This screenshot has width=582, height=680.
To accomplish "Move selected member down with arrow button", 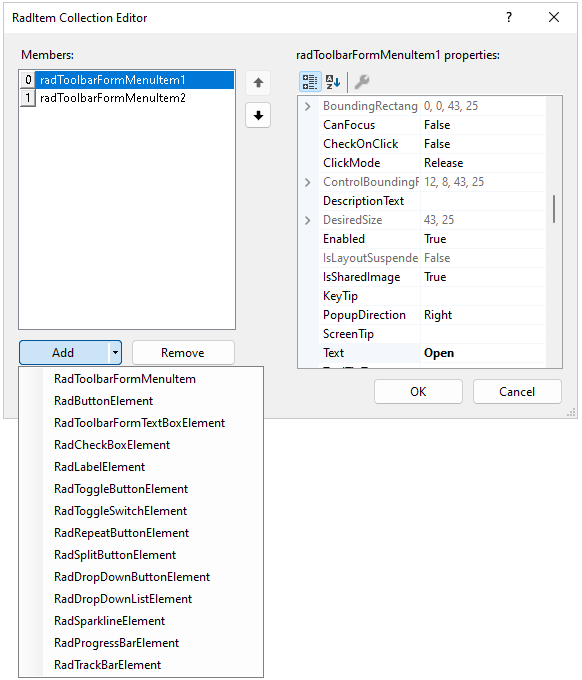I will pyautogui.click(x=258, y=115).
